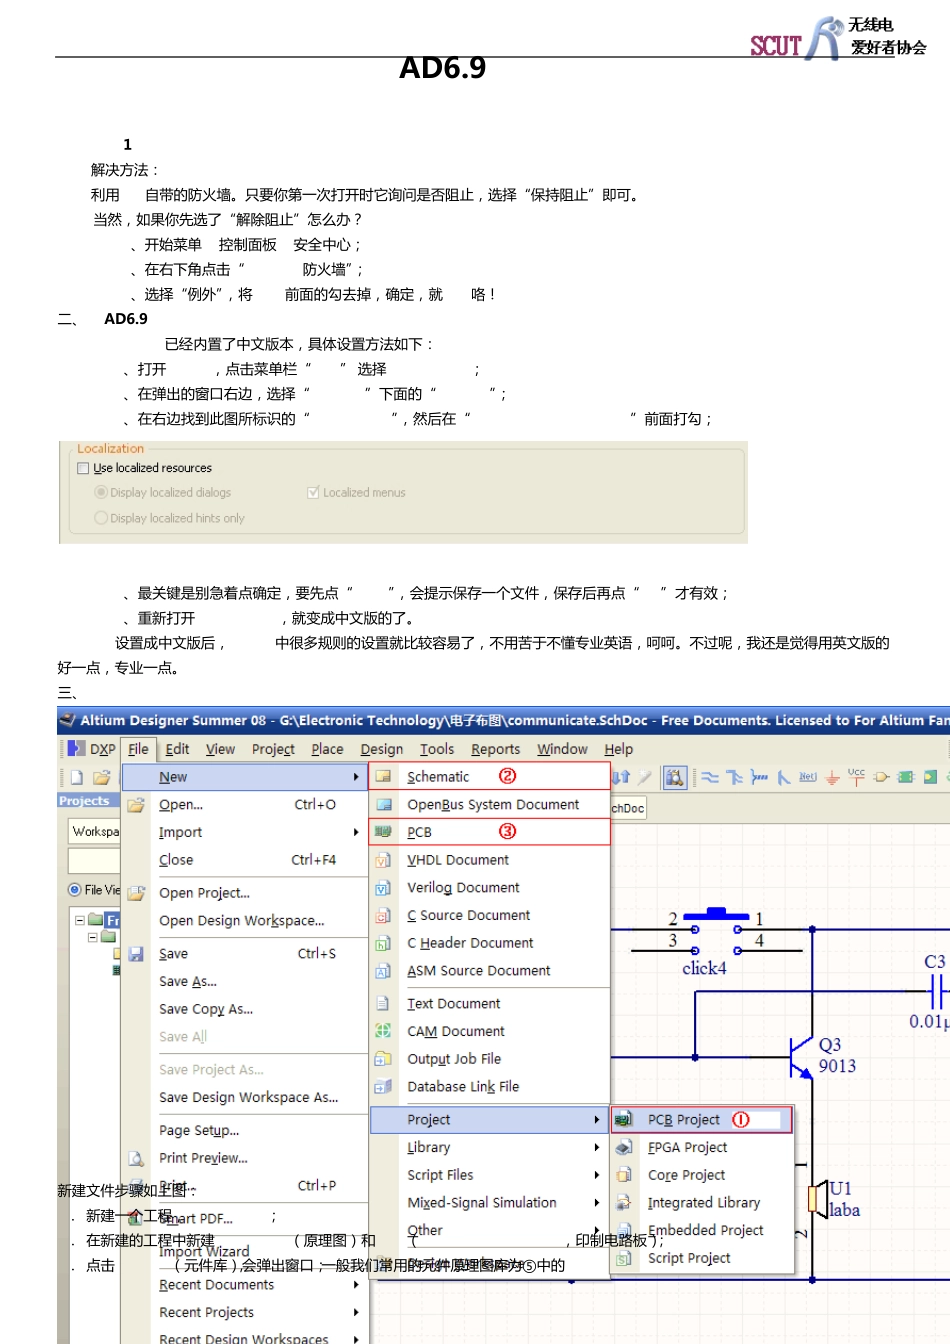950x1344 pixels.
Task: Click the PCB Project icon
Action: point(623,1120)
